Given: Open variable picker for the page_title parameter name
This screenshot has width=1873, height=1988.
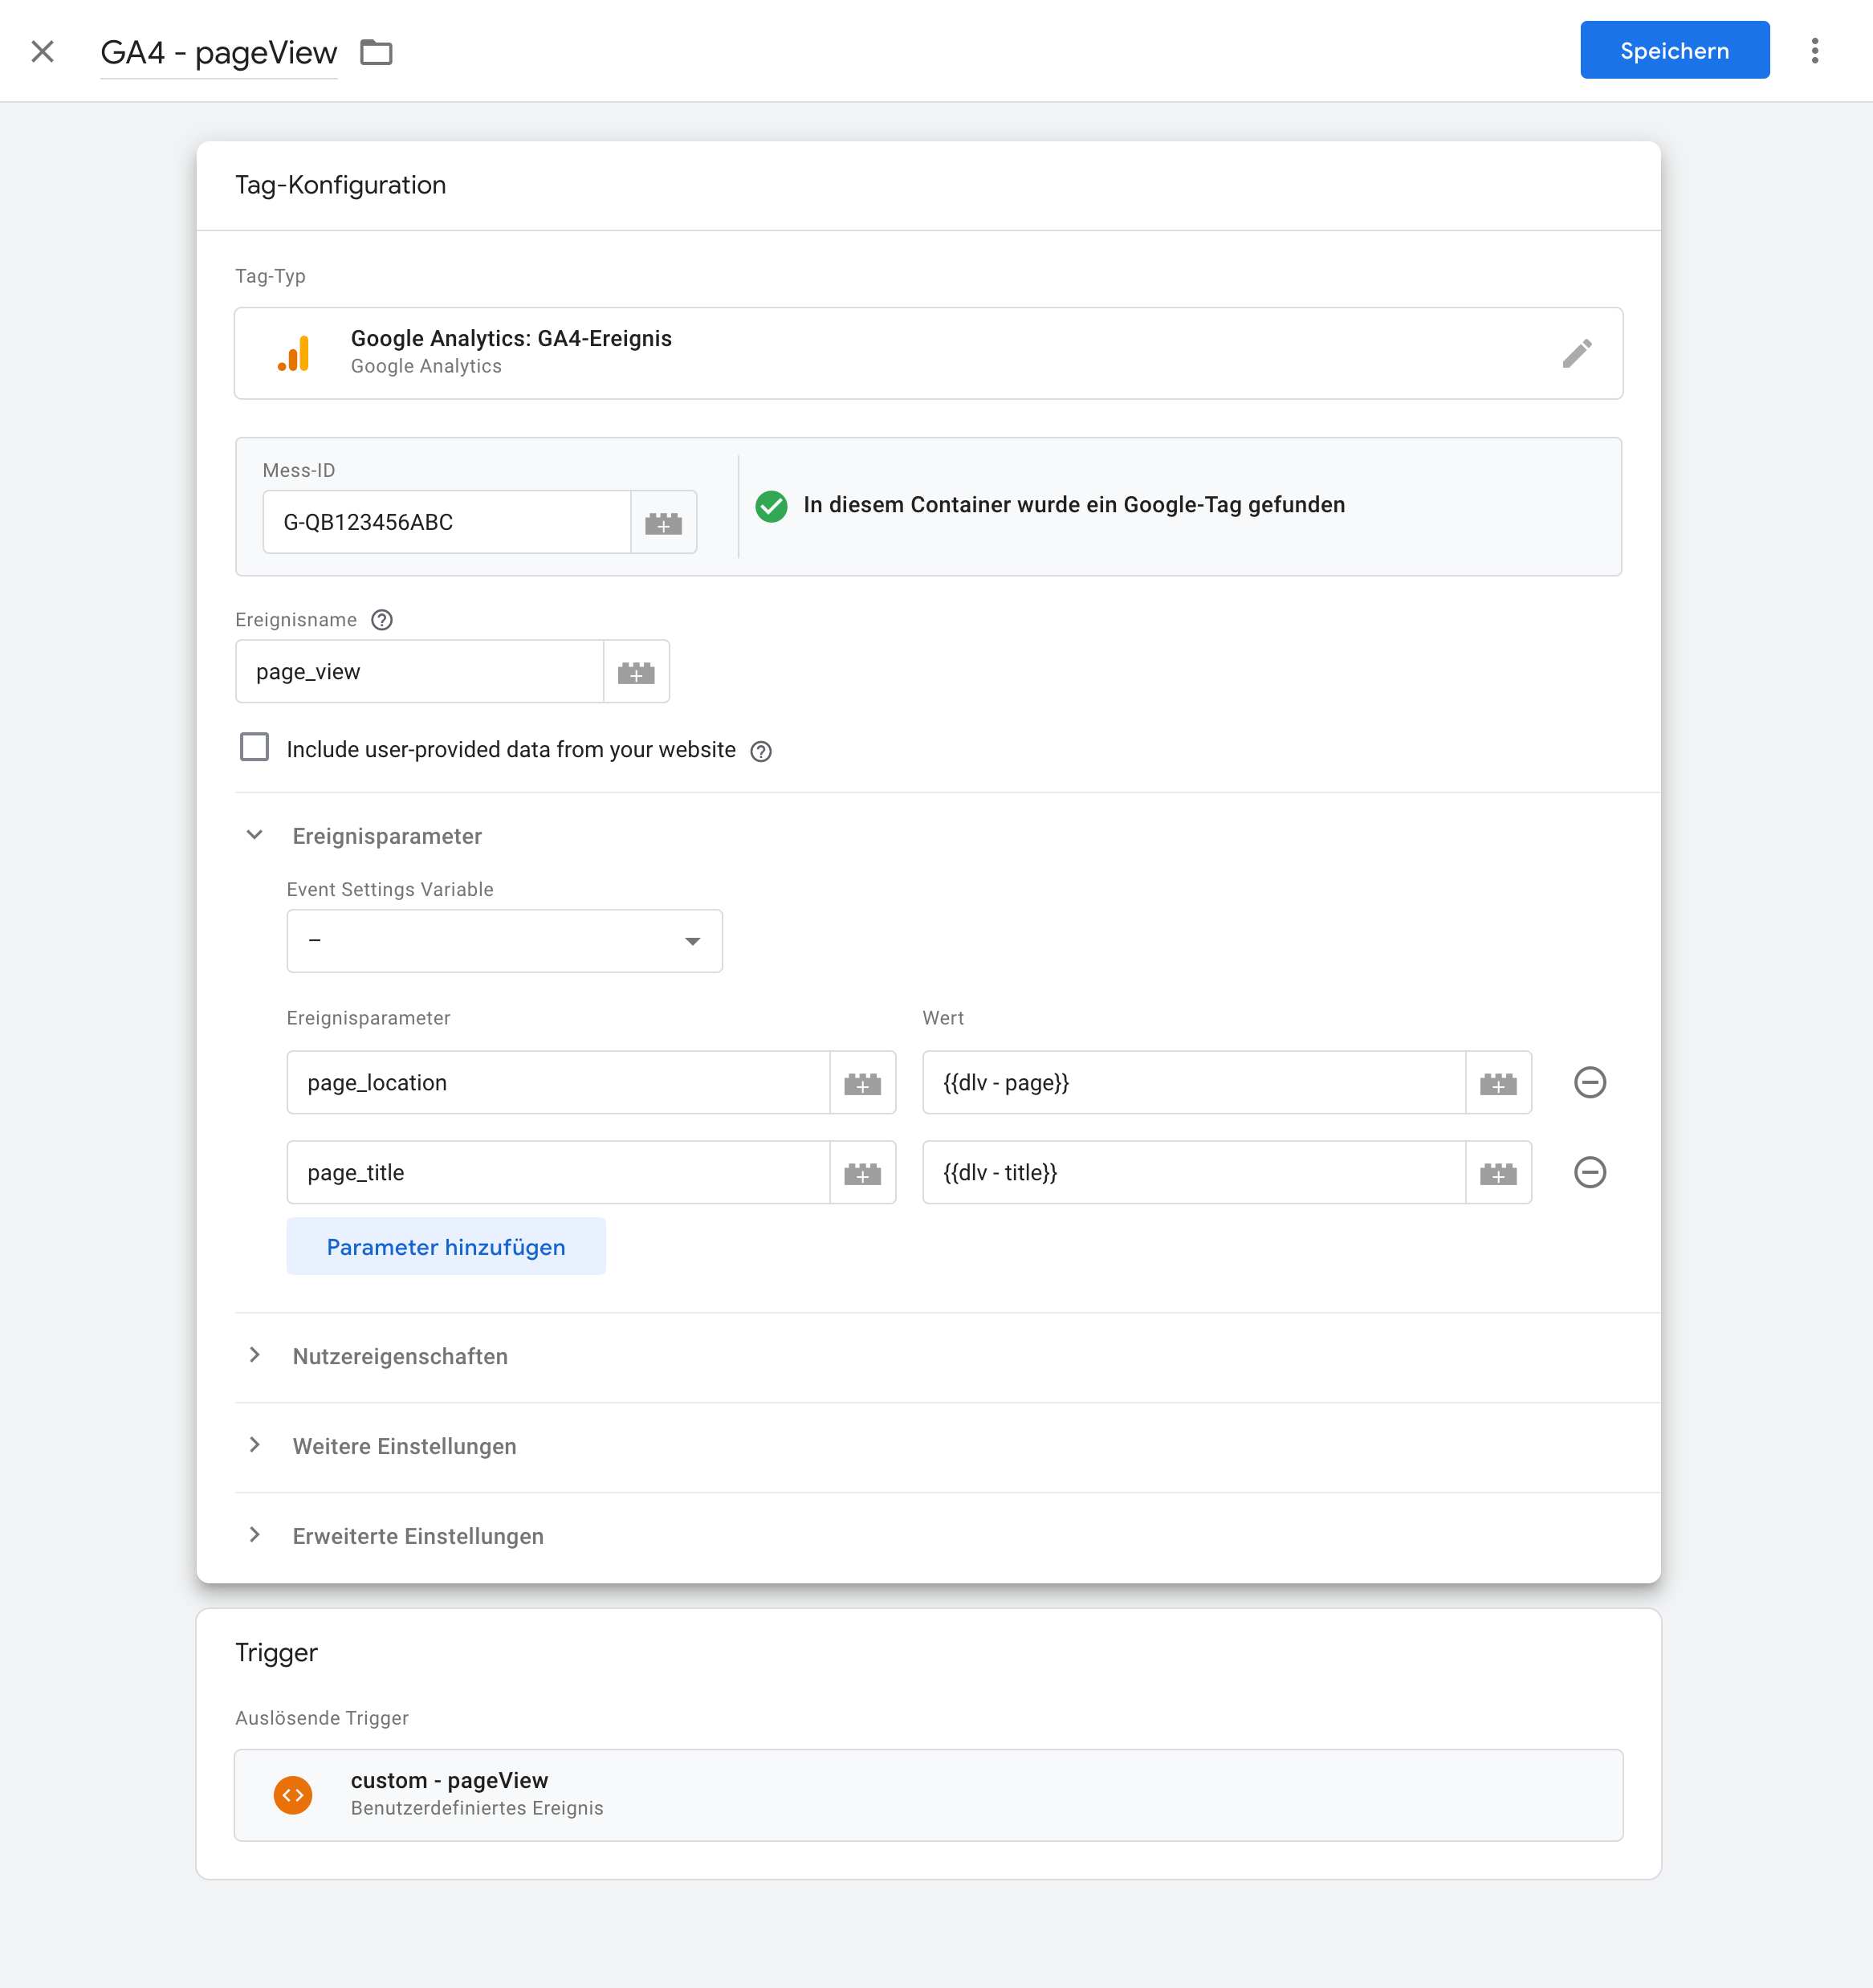Looking at the screenshot, I should 862,1173.
